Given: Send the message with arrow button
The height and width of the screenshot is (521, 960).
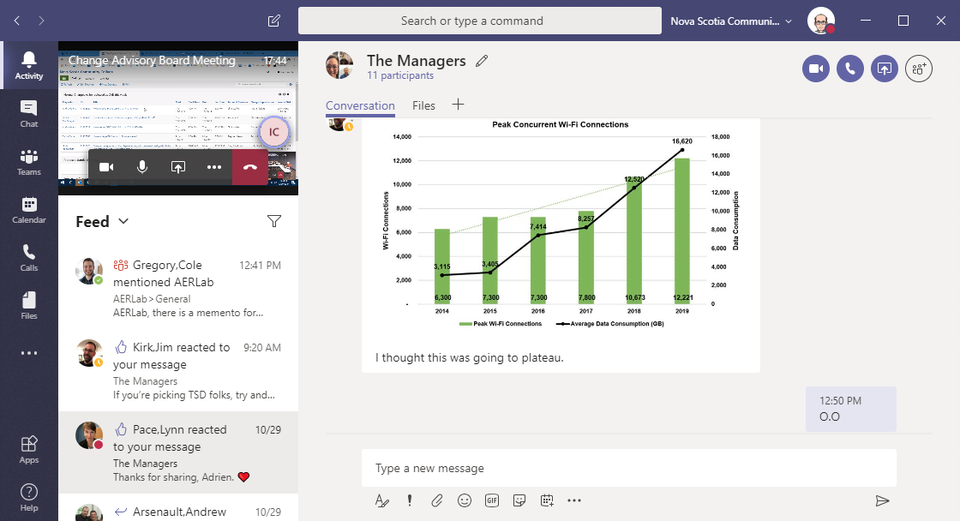Looking at the screenshot, I should tap(881, 500).
